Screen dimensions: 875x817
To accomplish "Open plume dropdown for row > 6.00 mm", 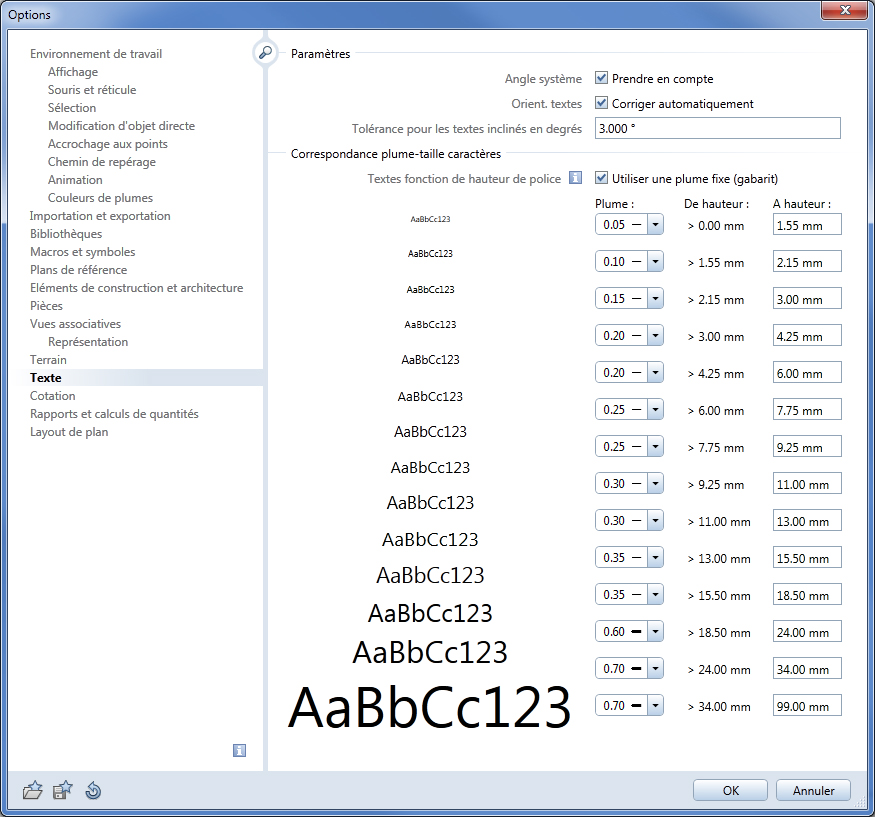I will [655, 410].
